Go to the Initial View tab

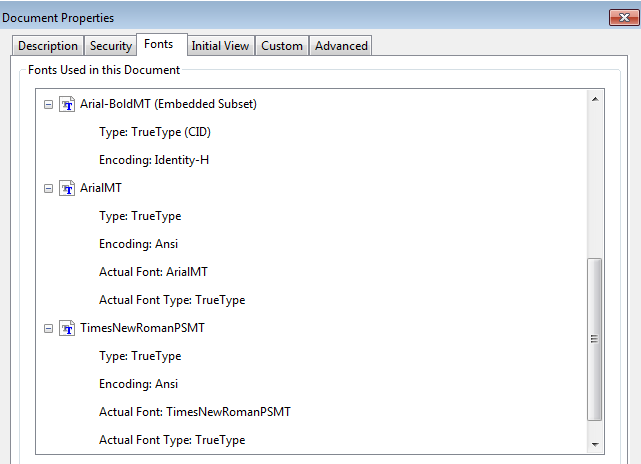pos(220,46)
